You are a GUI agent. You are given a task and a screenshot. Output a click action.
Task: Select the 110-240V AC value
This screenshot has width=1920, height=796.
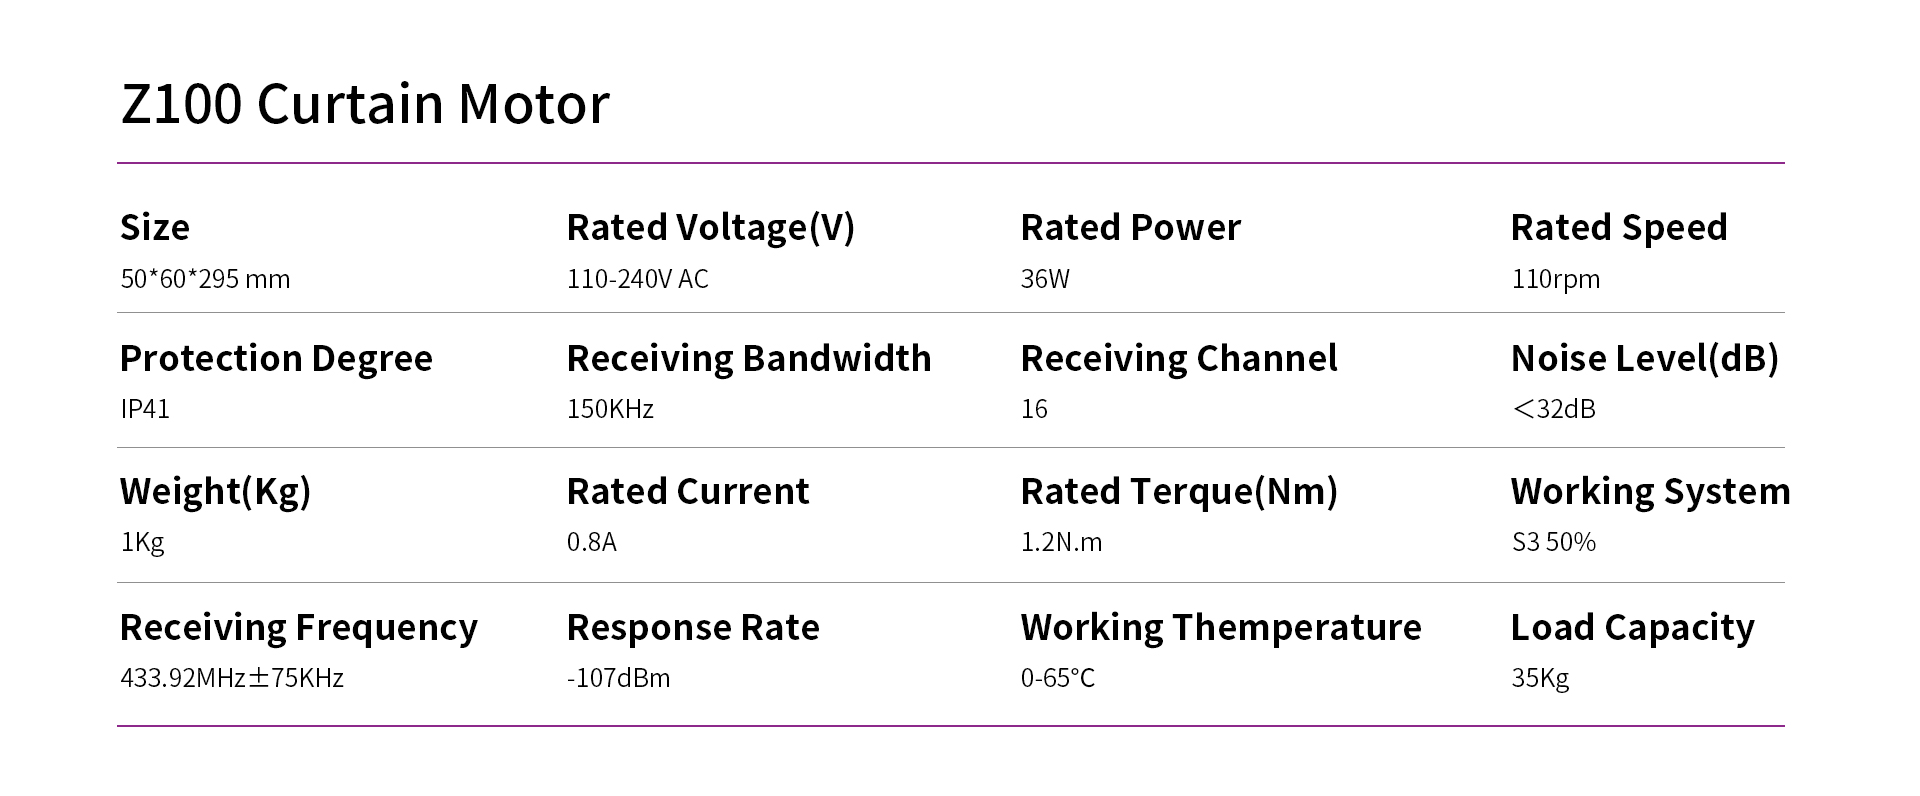pos(637,279)
